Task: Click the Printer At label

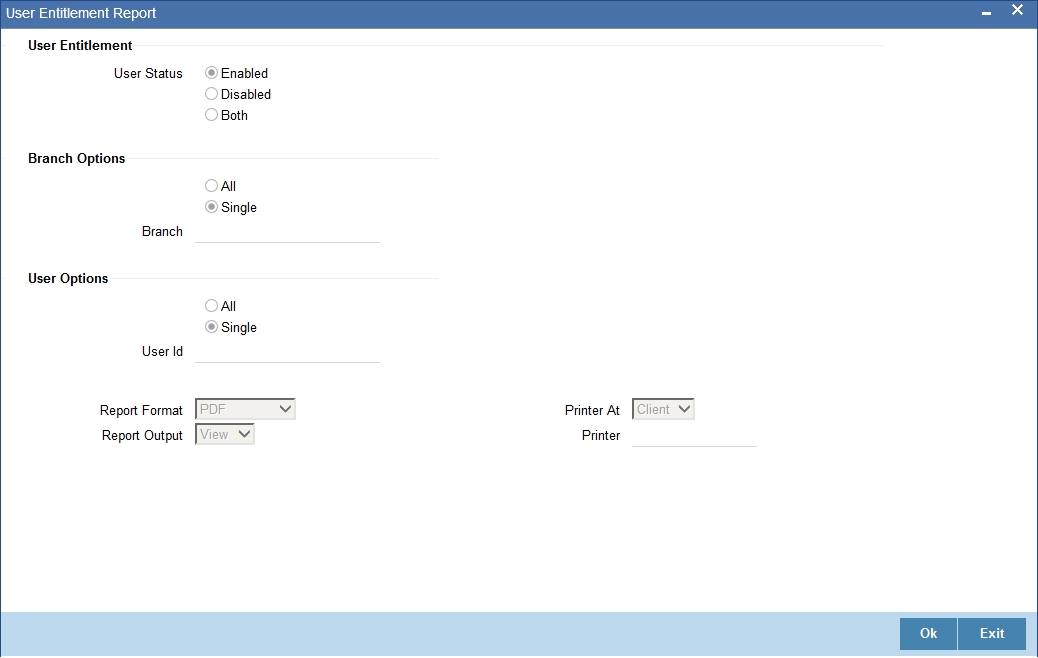Action: (592, 410)
